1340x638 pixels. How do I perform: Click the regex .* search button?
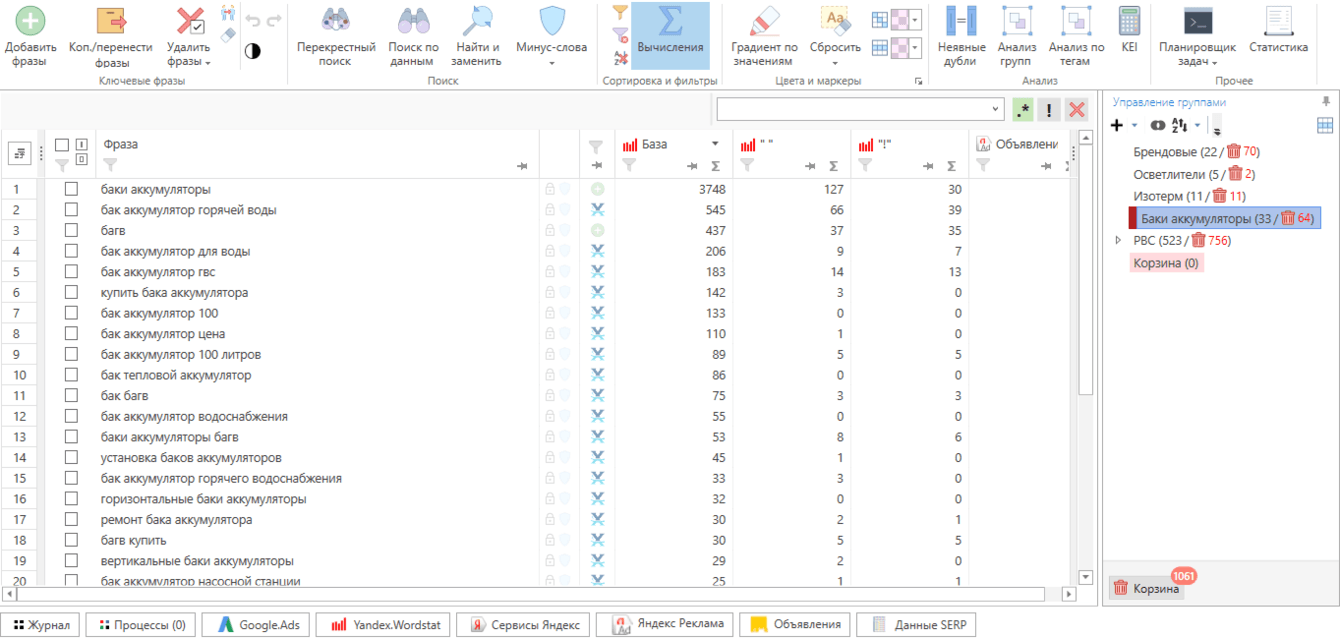pos(1023,110)
